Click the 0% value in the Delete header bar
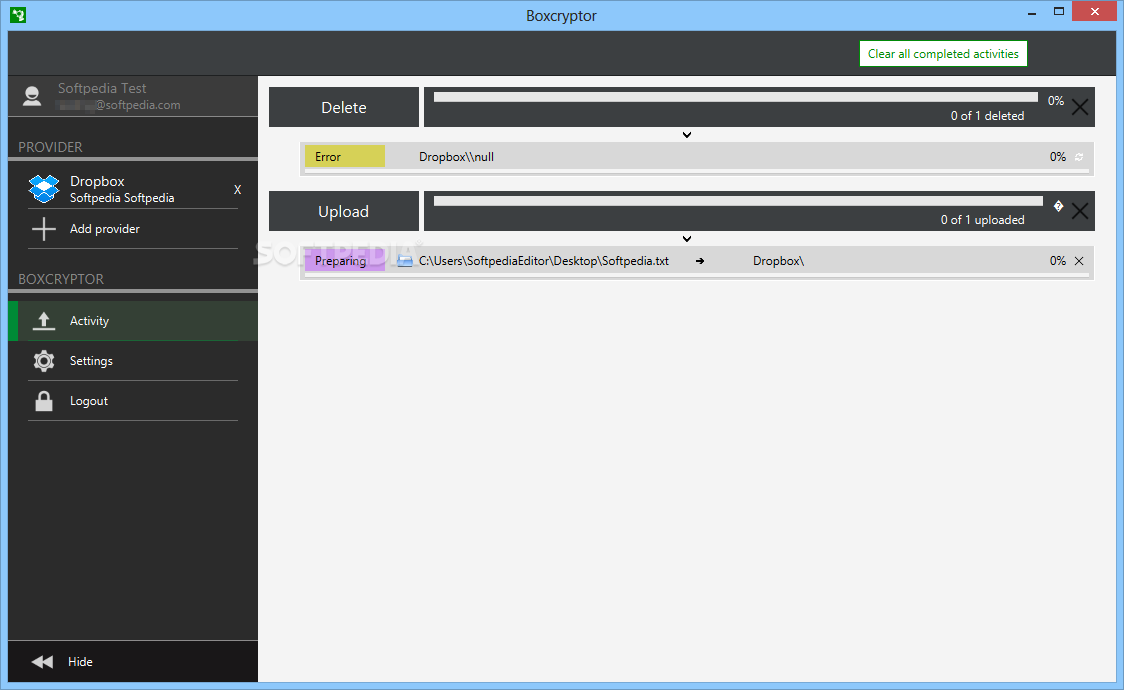The width and height of the screenshot is (1124, 690). [1055, 101]
